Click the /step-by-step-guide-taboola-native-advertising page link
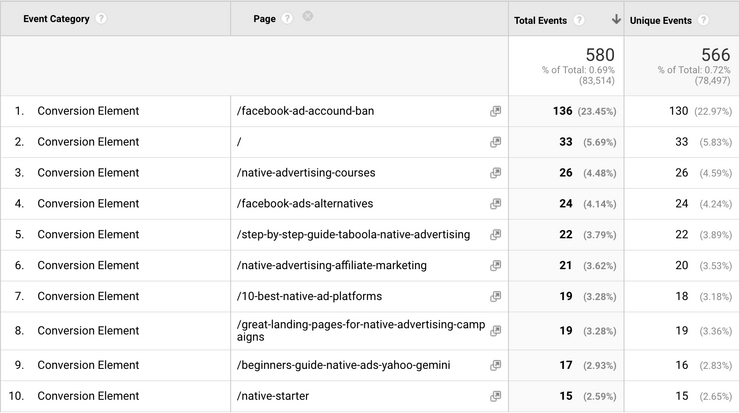Viewport: 740px width, 413px height. [x=353, y=235]
